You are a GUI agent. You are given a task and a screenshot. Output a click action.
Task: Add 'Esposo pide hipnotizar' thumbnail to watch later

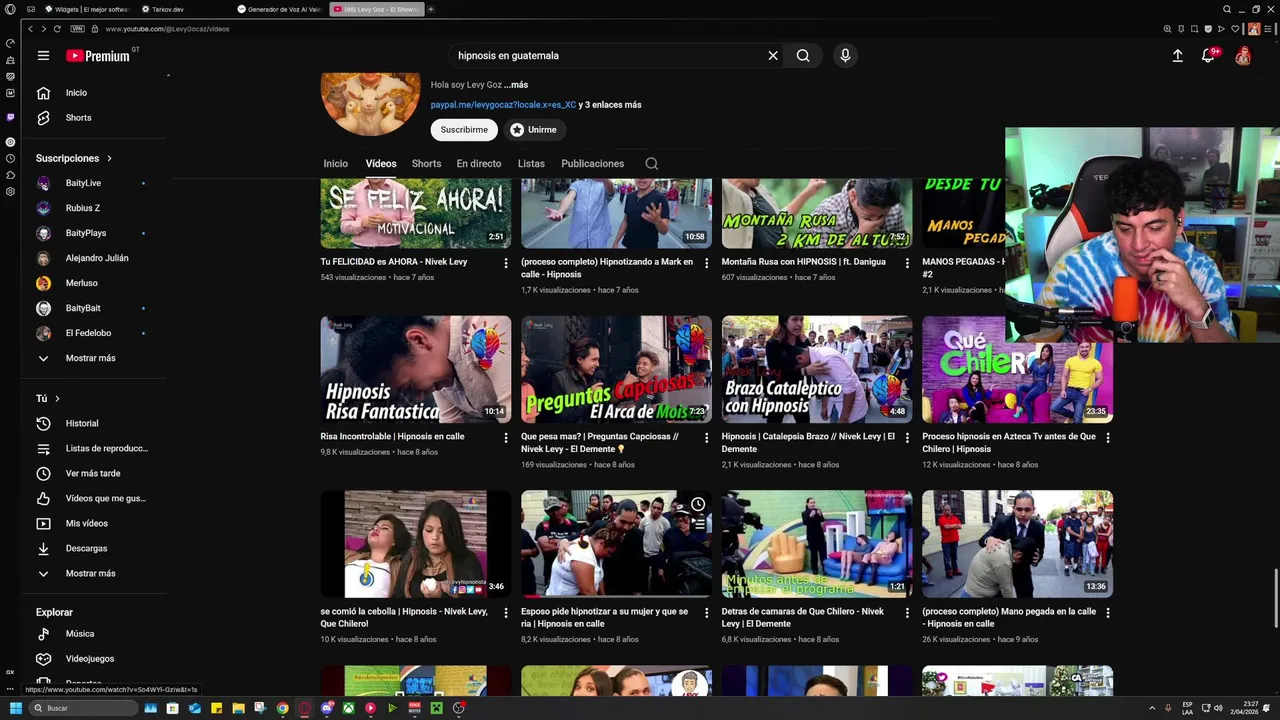coord(698,504)
